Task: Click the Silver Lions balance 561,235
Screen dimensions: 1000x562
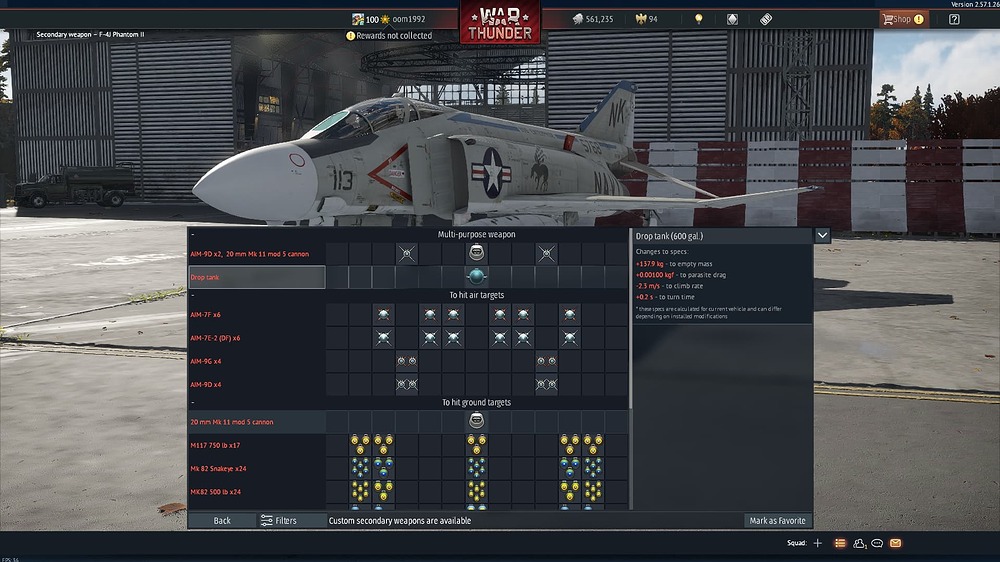Action: [593, 19]
